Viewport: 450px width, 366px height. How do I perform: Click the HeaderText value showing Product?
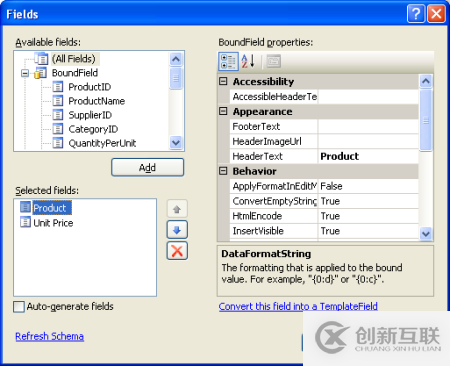tap(368, 156)
